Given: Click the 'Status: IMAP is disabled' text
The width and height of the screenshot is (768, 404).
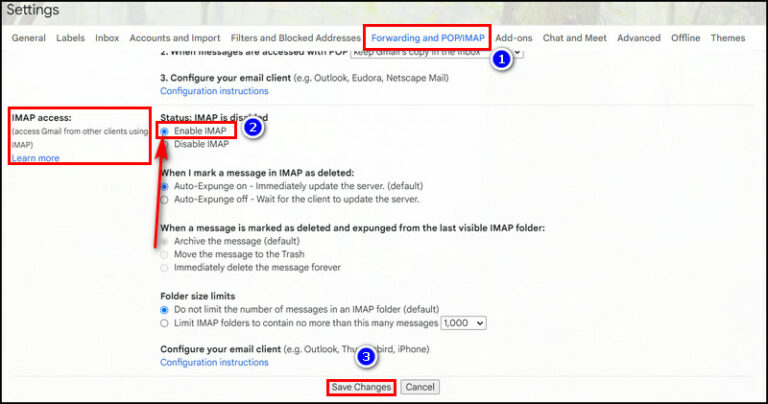Looking at the screenshot, I should (214, 118).
